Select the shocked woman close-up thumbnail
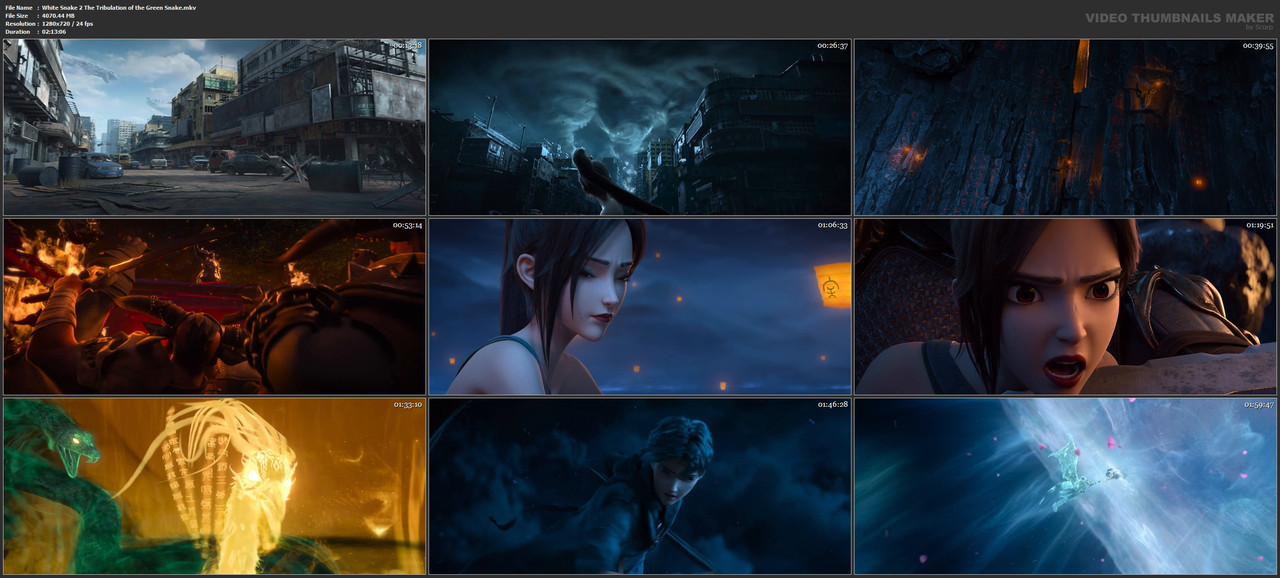Screen dimensions: 1280x578 pyautogui.click(x=1065, y=306)
